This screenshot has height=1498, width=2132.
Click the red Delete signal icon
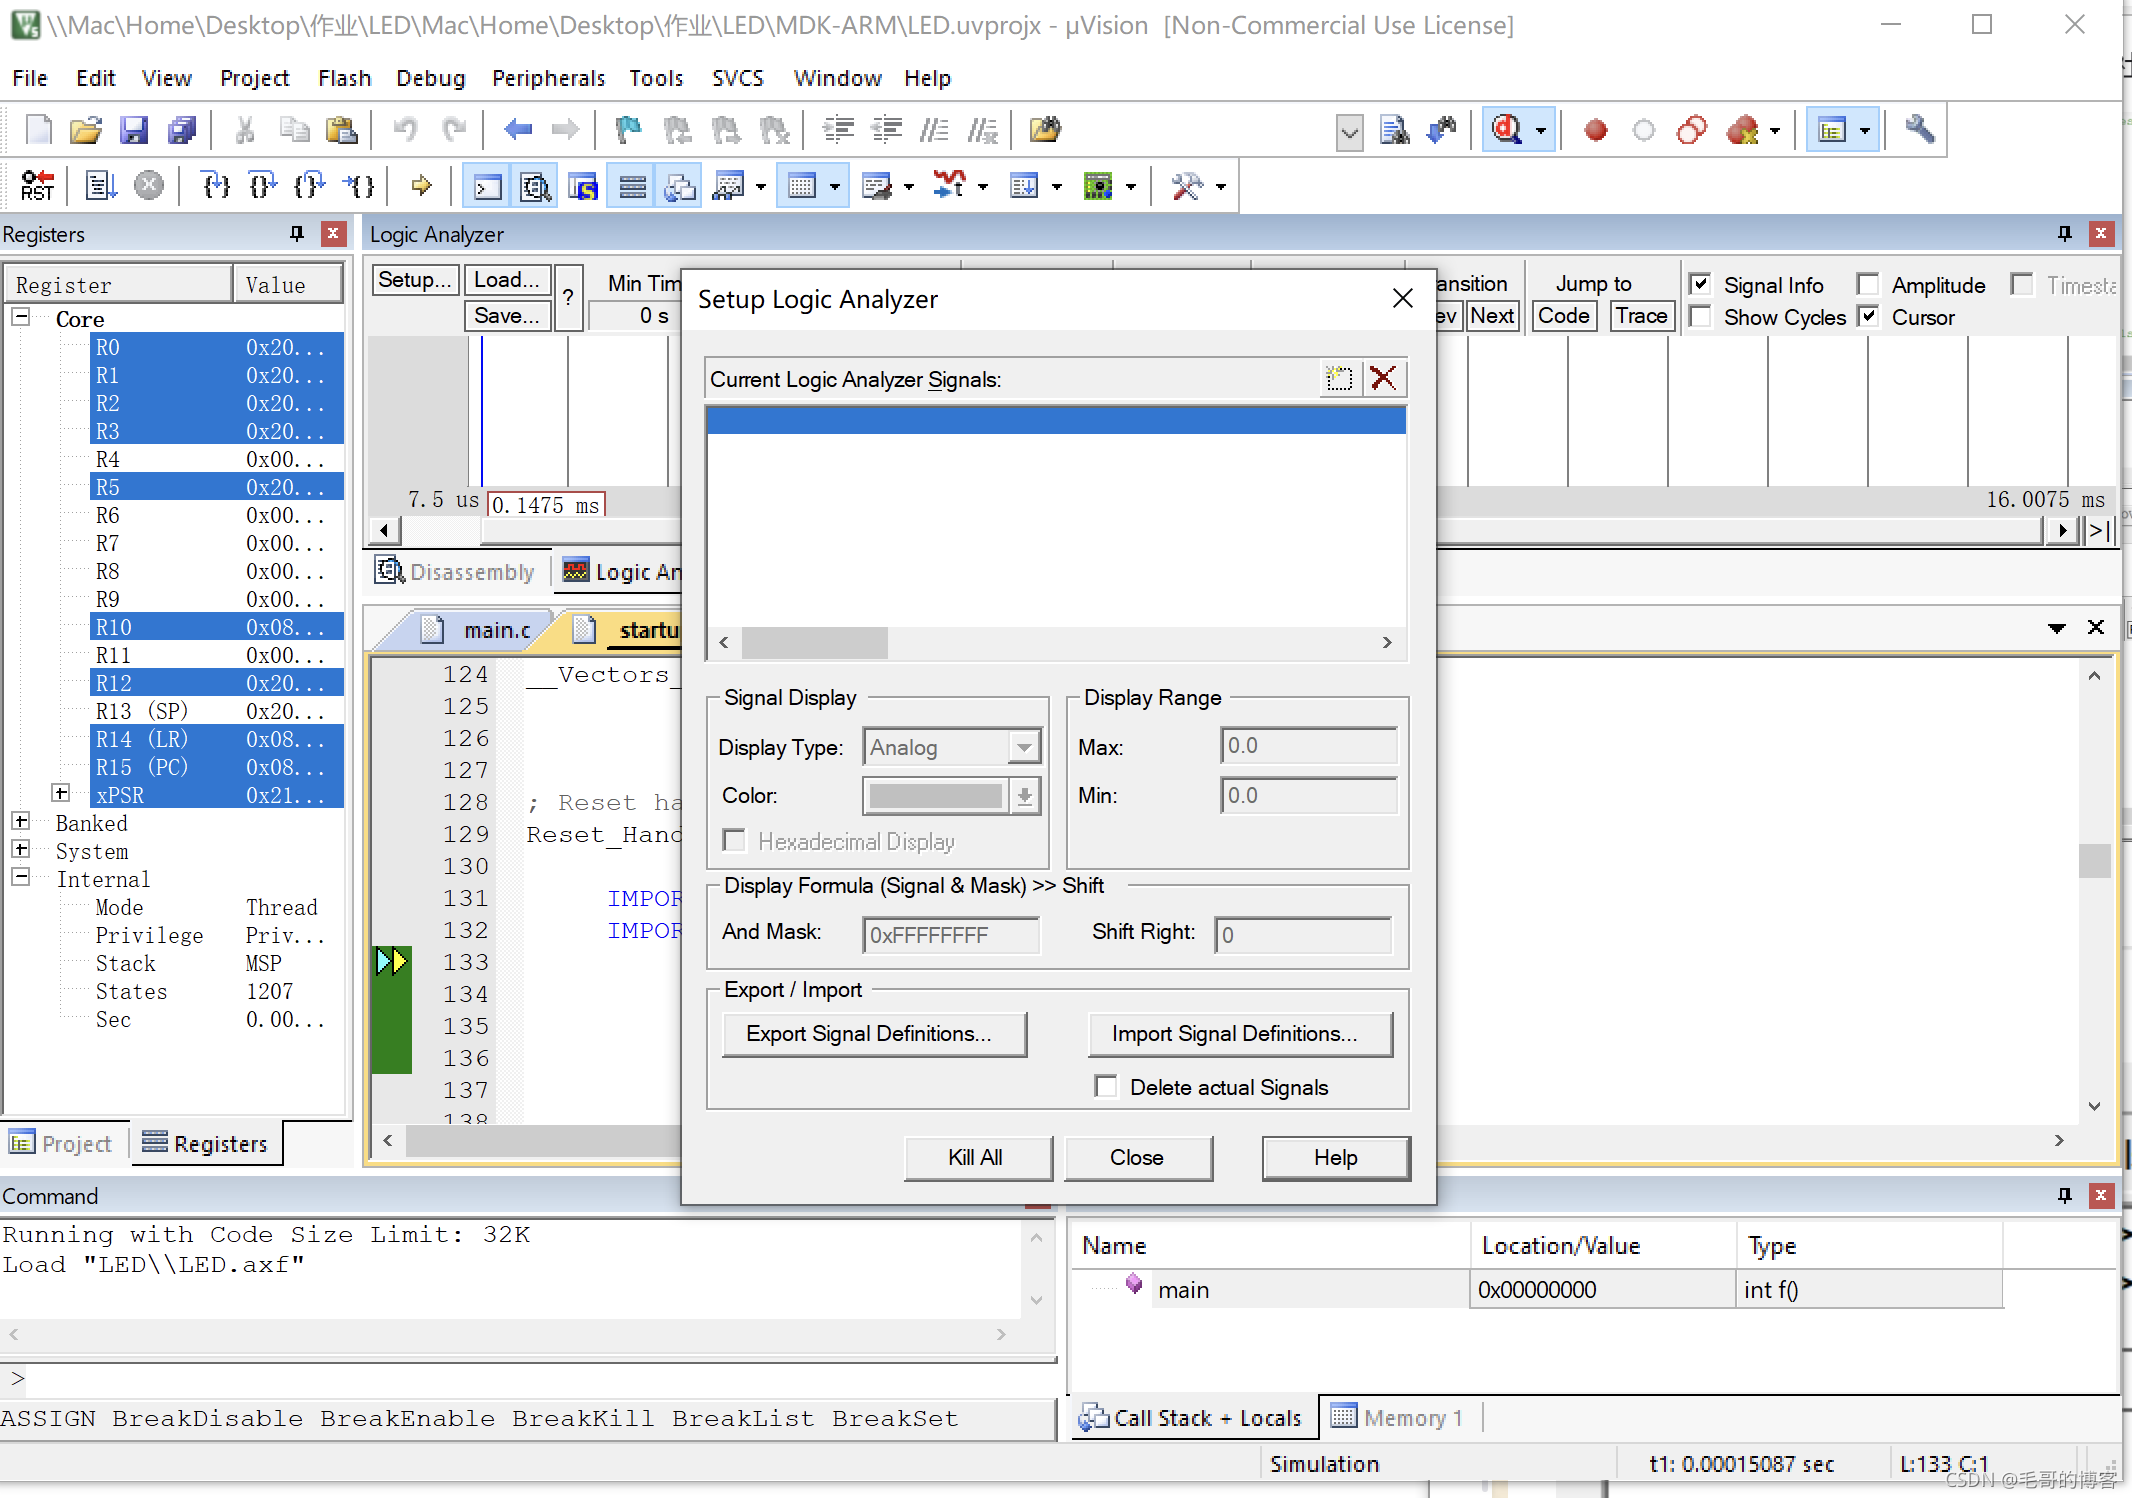click(x=1383, y=378)
